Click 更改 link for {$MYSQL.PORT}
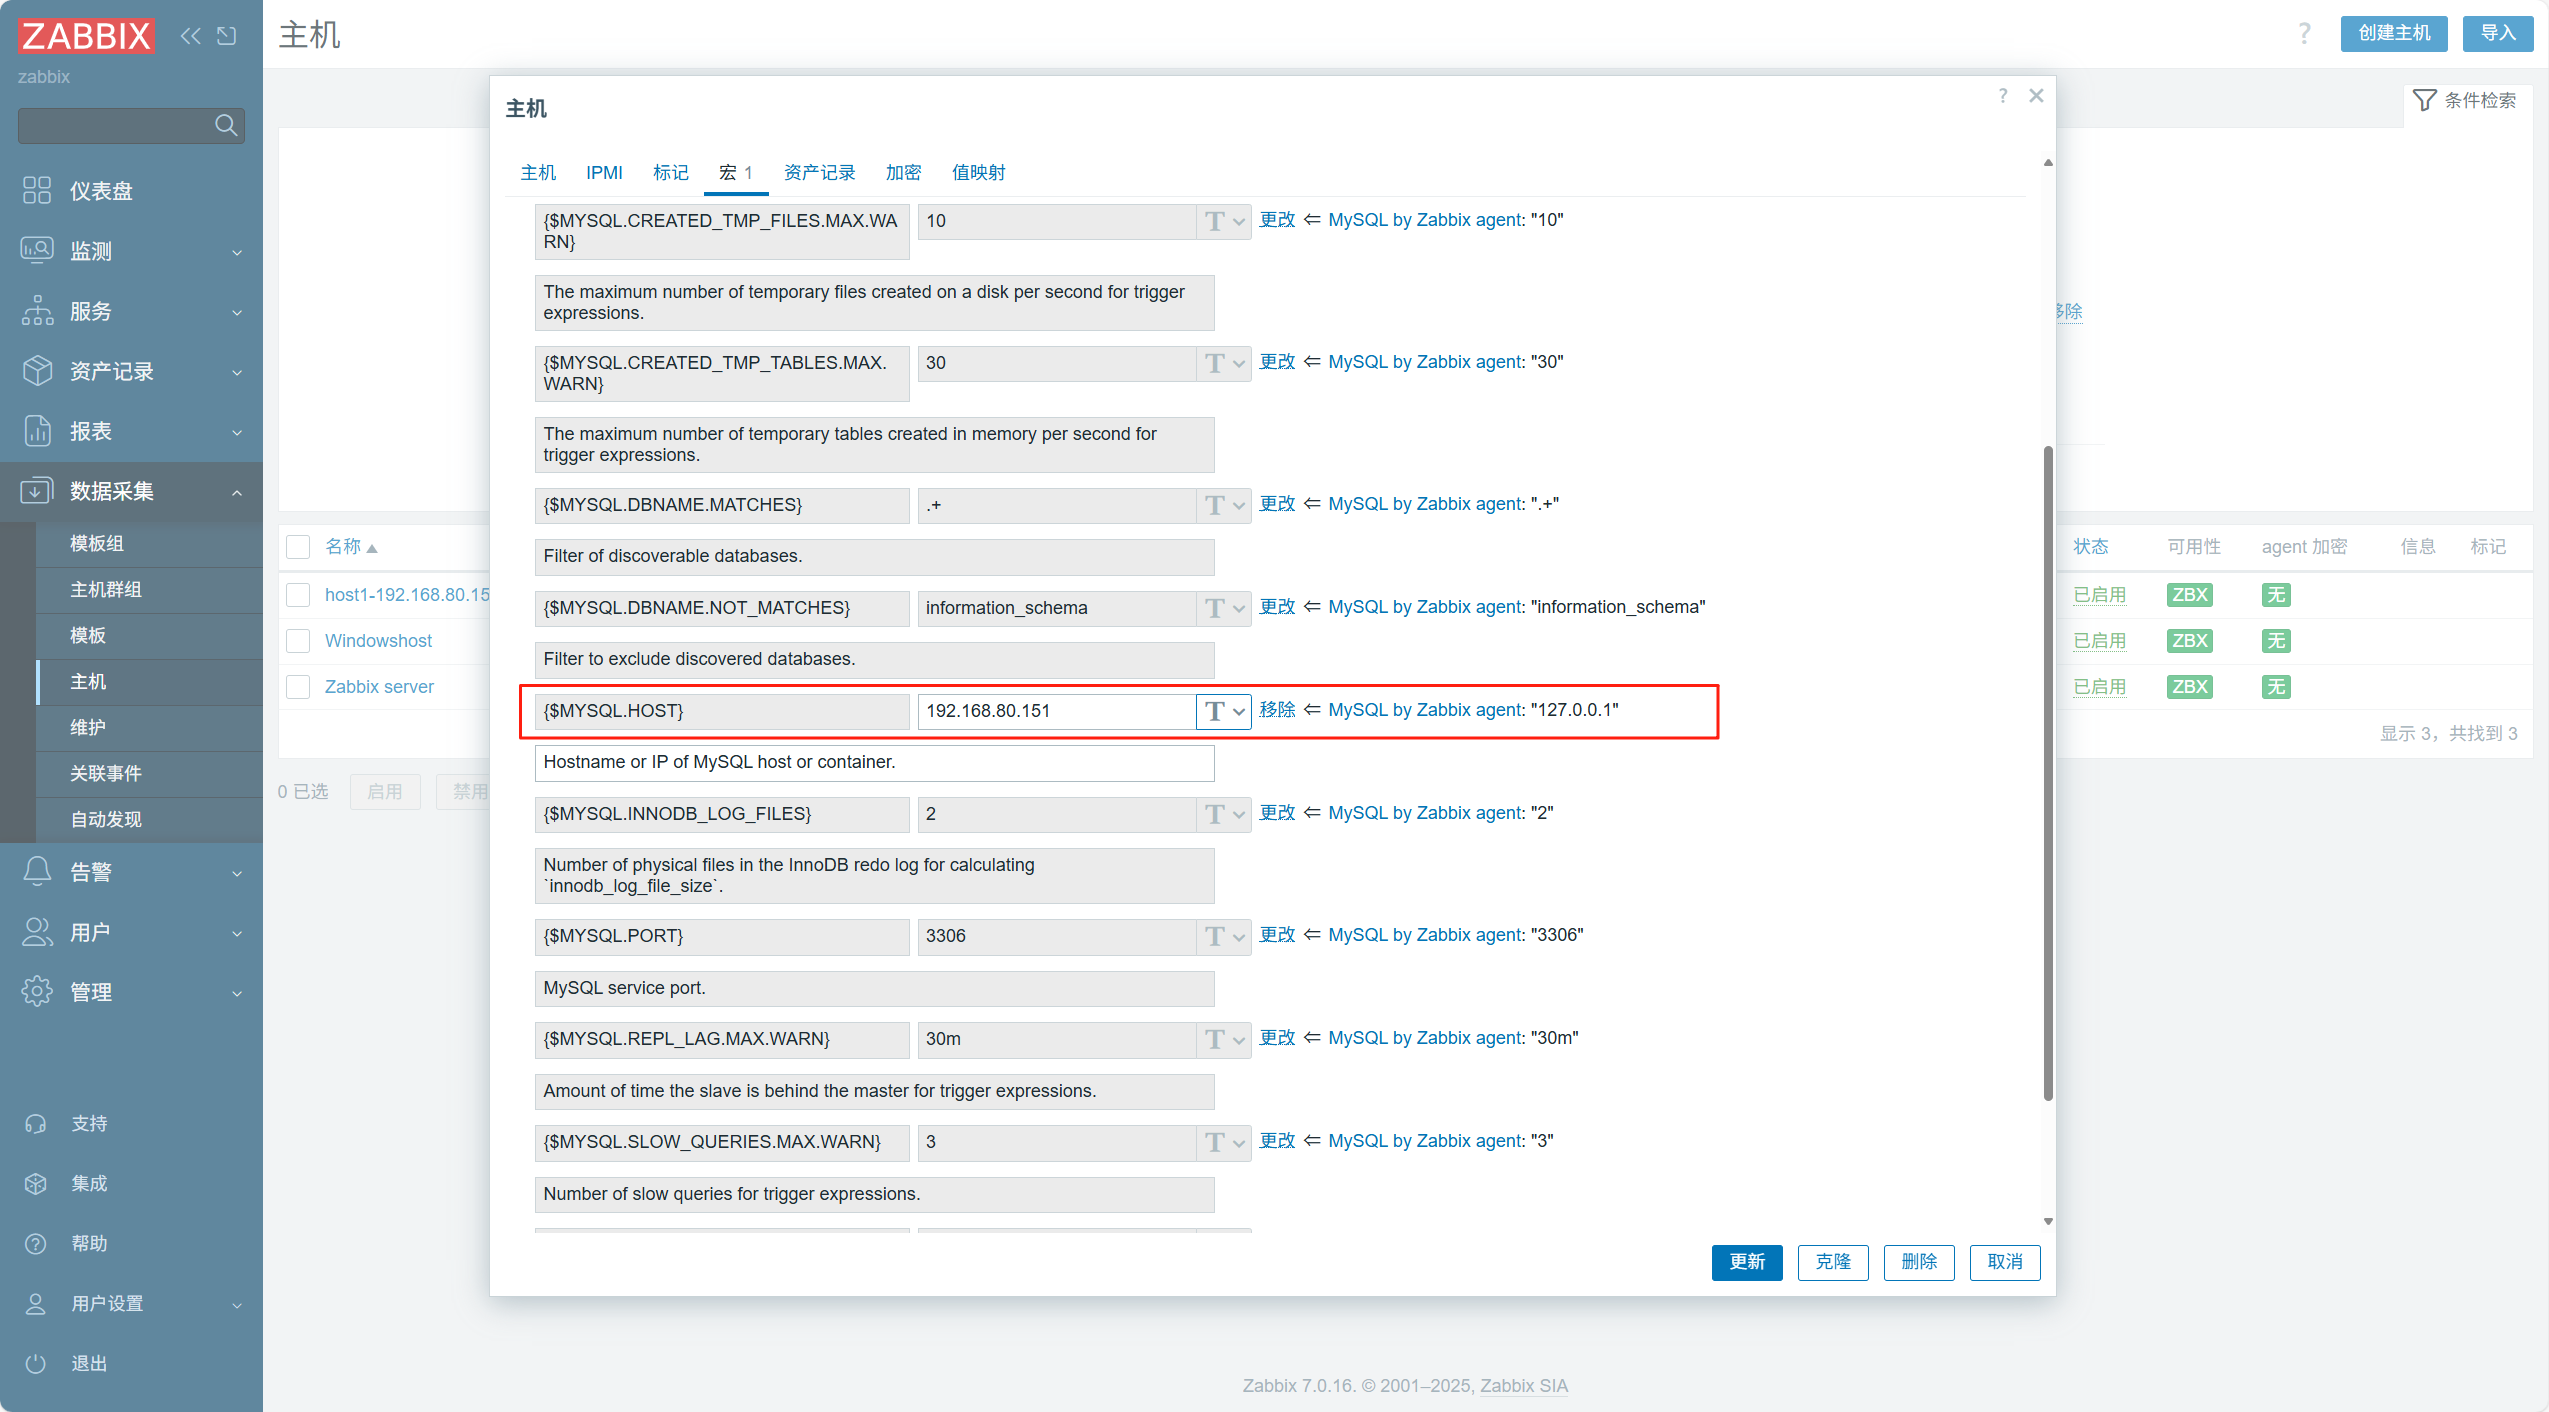2549x1412 pixels. point(1277,935)
